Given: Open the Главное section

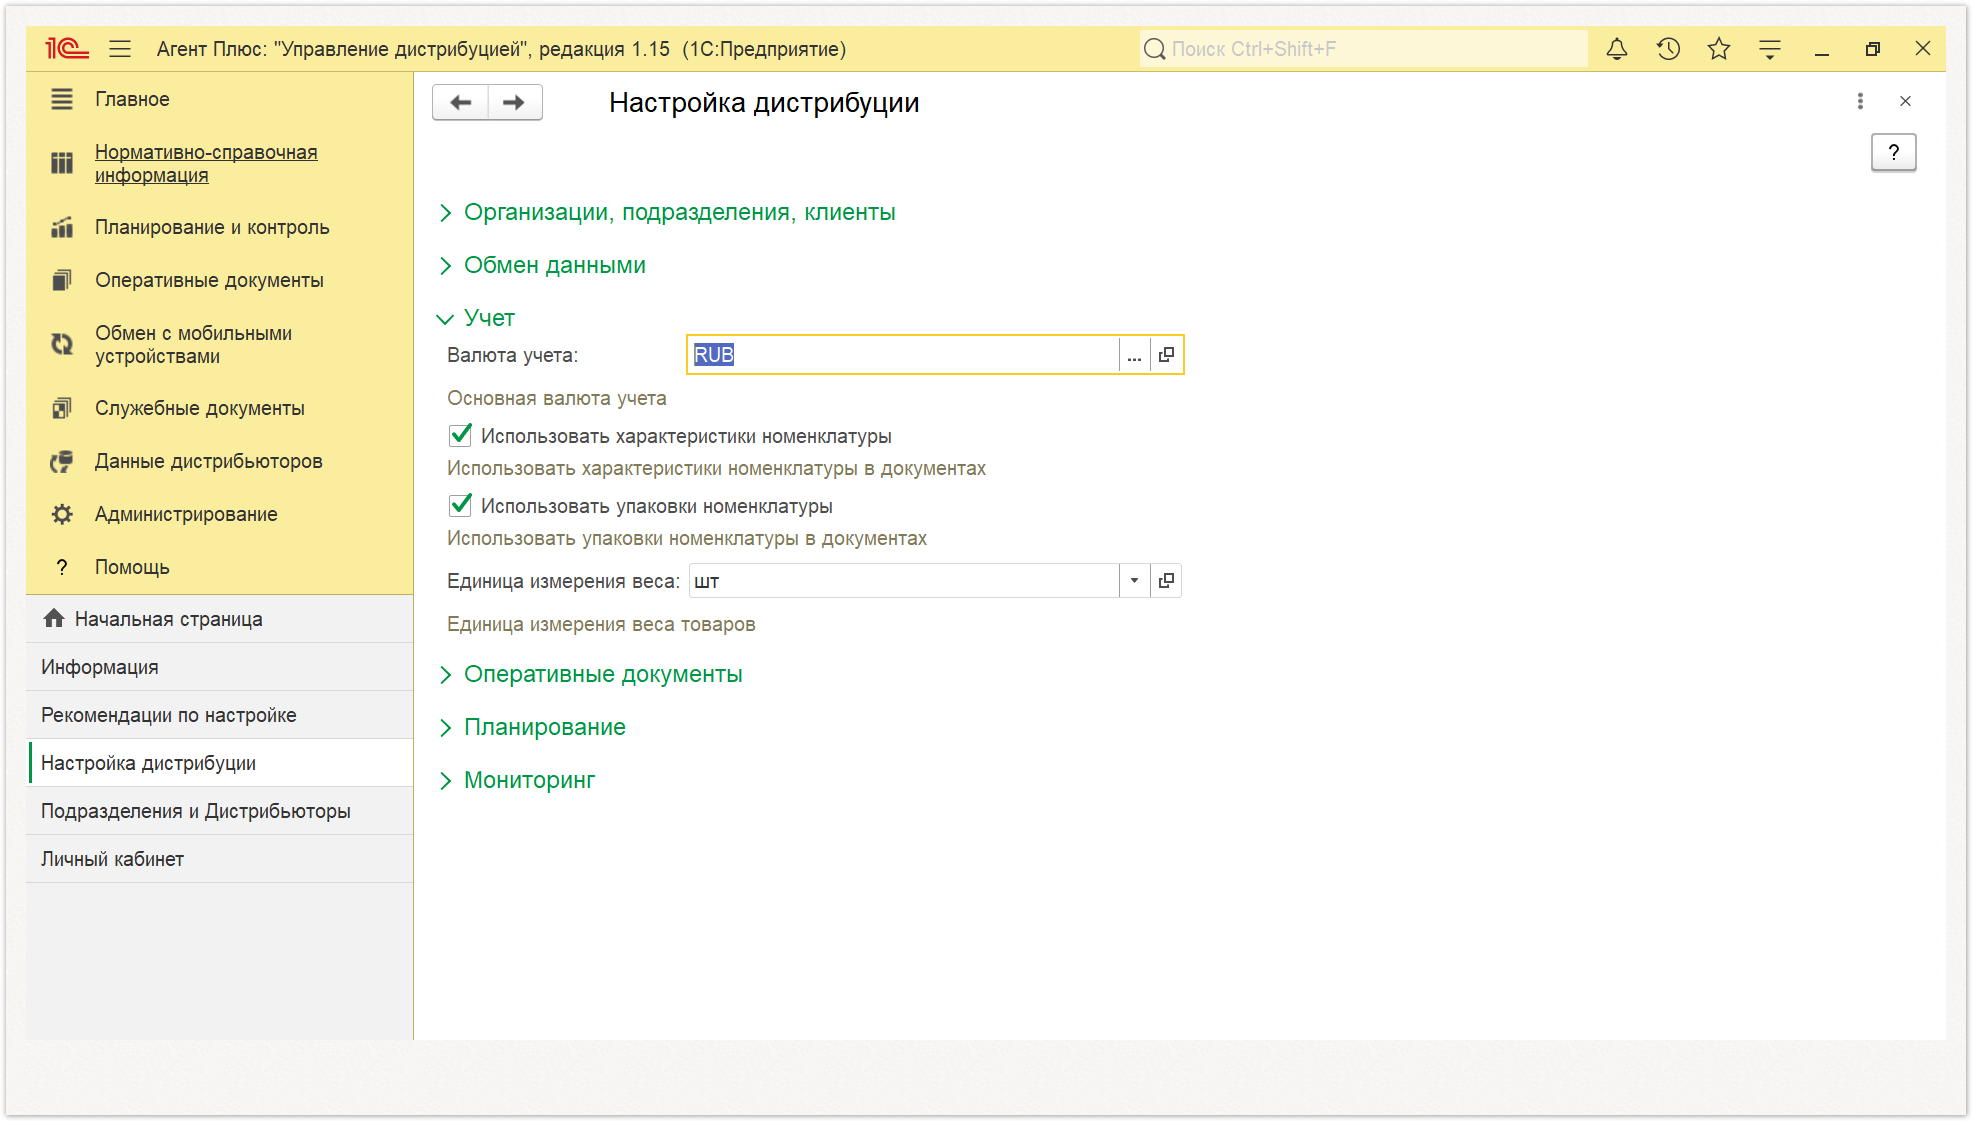Looking at the screenshot, I should coord(132,99).
